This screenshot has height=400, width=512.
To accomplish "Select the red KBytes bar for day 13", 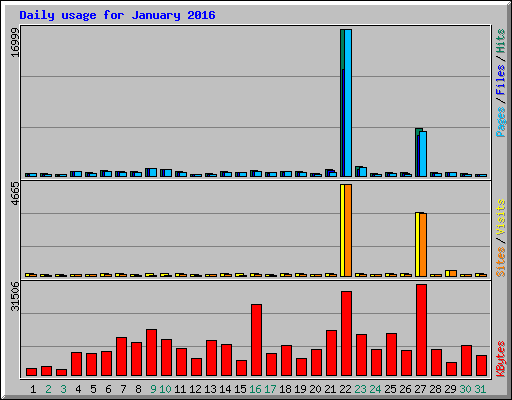I will [211, 358].
